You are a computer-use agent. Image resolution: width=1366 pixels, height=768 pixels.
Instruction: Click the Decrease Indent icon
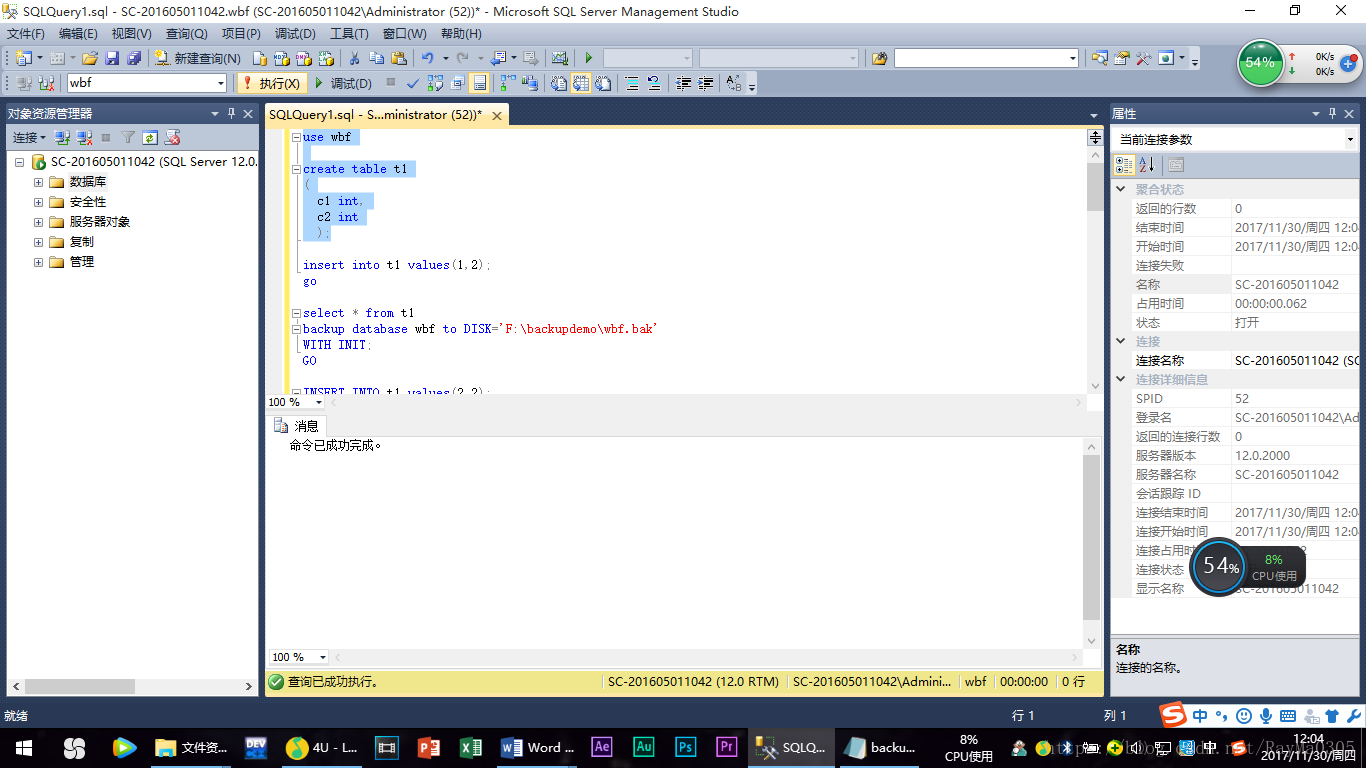coord(684,83)
